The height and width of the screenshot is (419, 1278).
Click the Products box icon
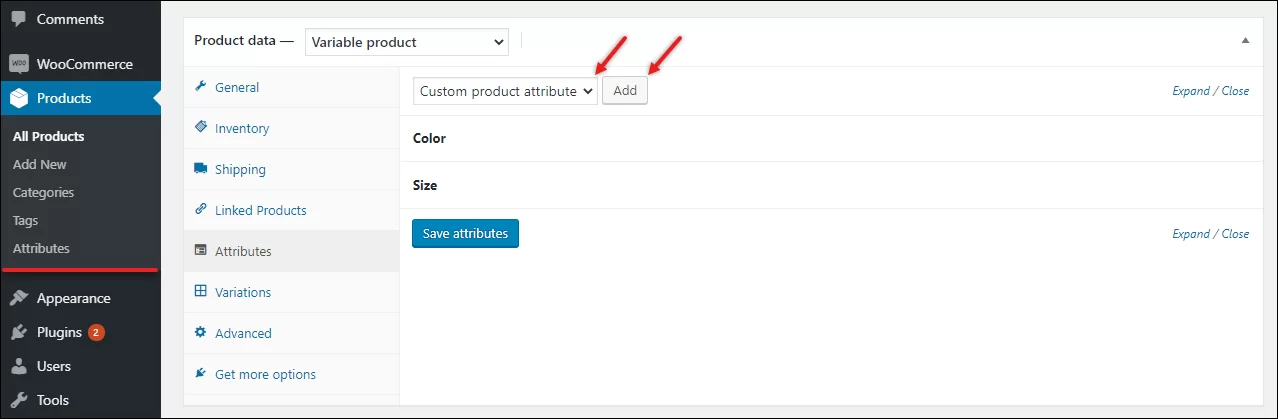[18, 98]
